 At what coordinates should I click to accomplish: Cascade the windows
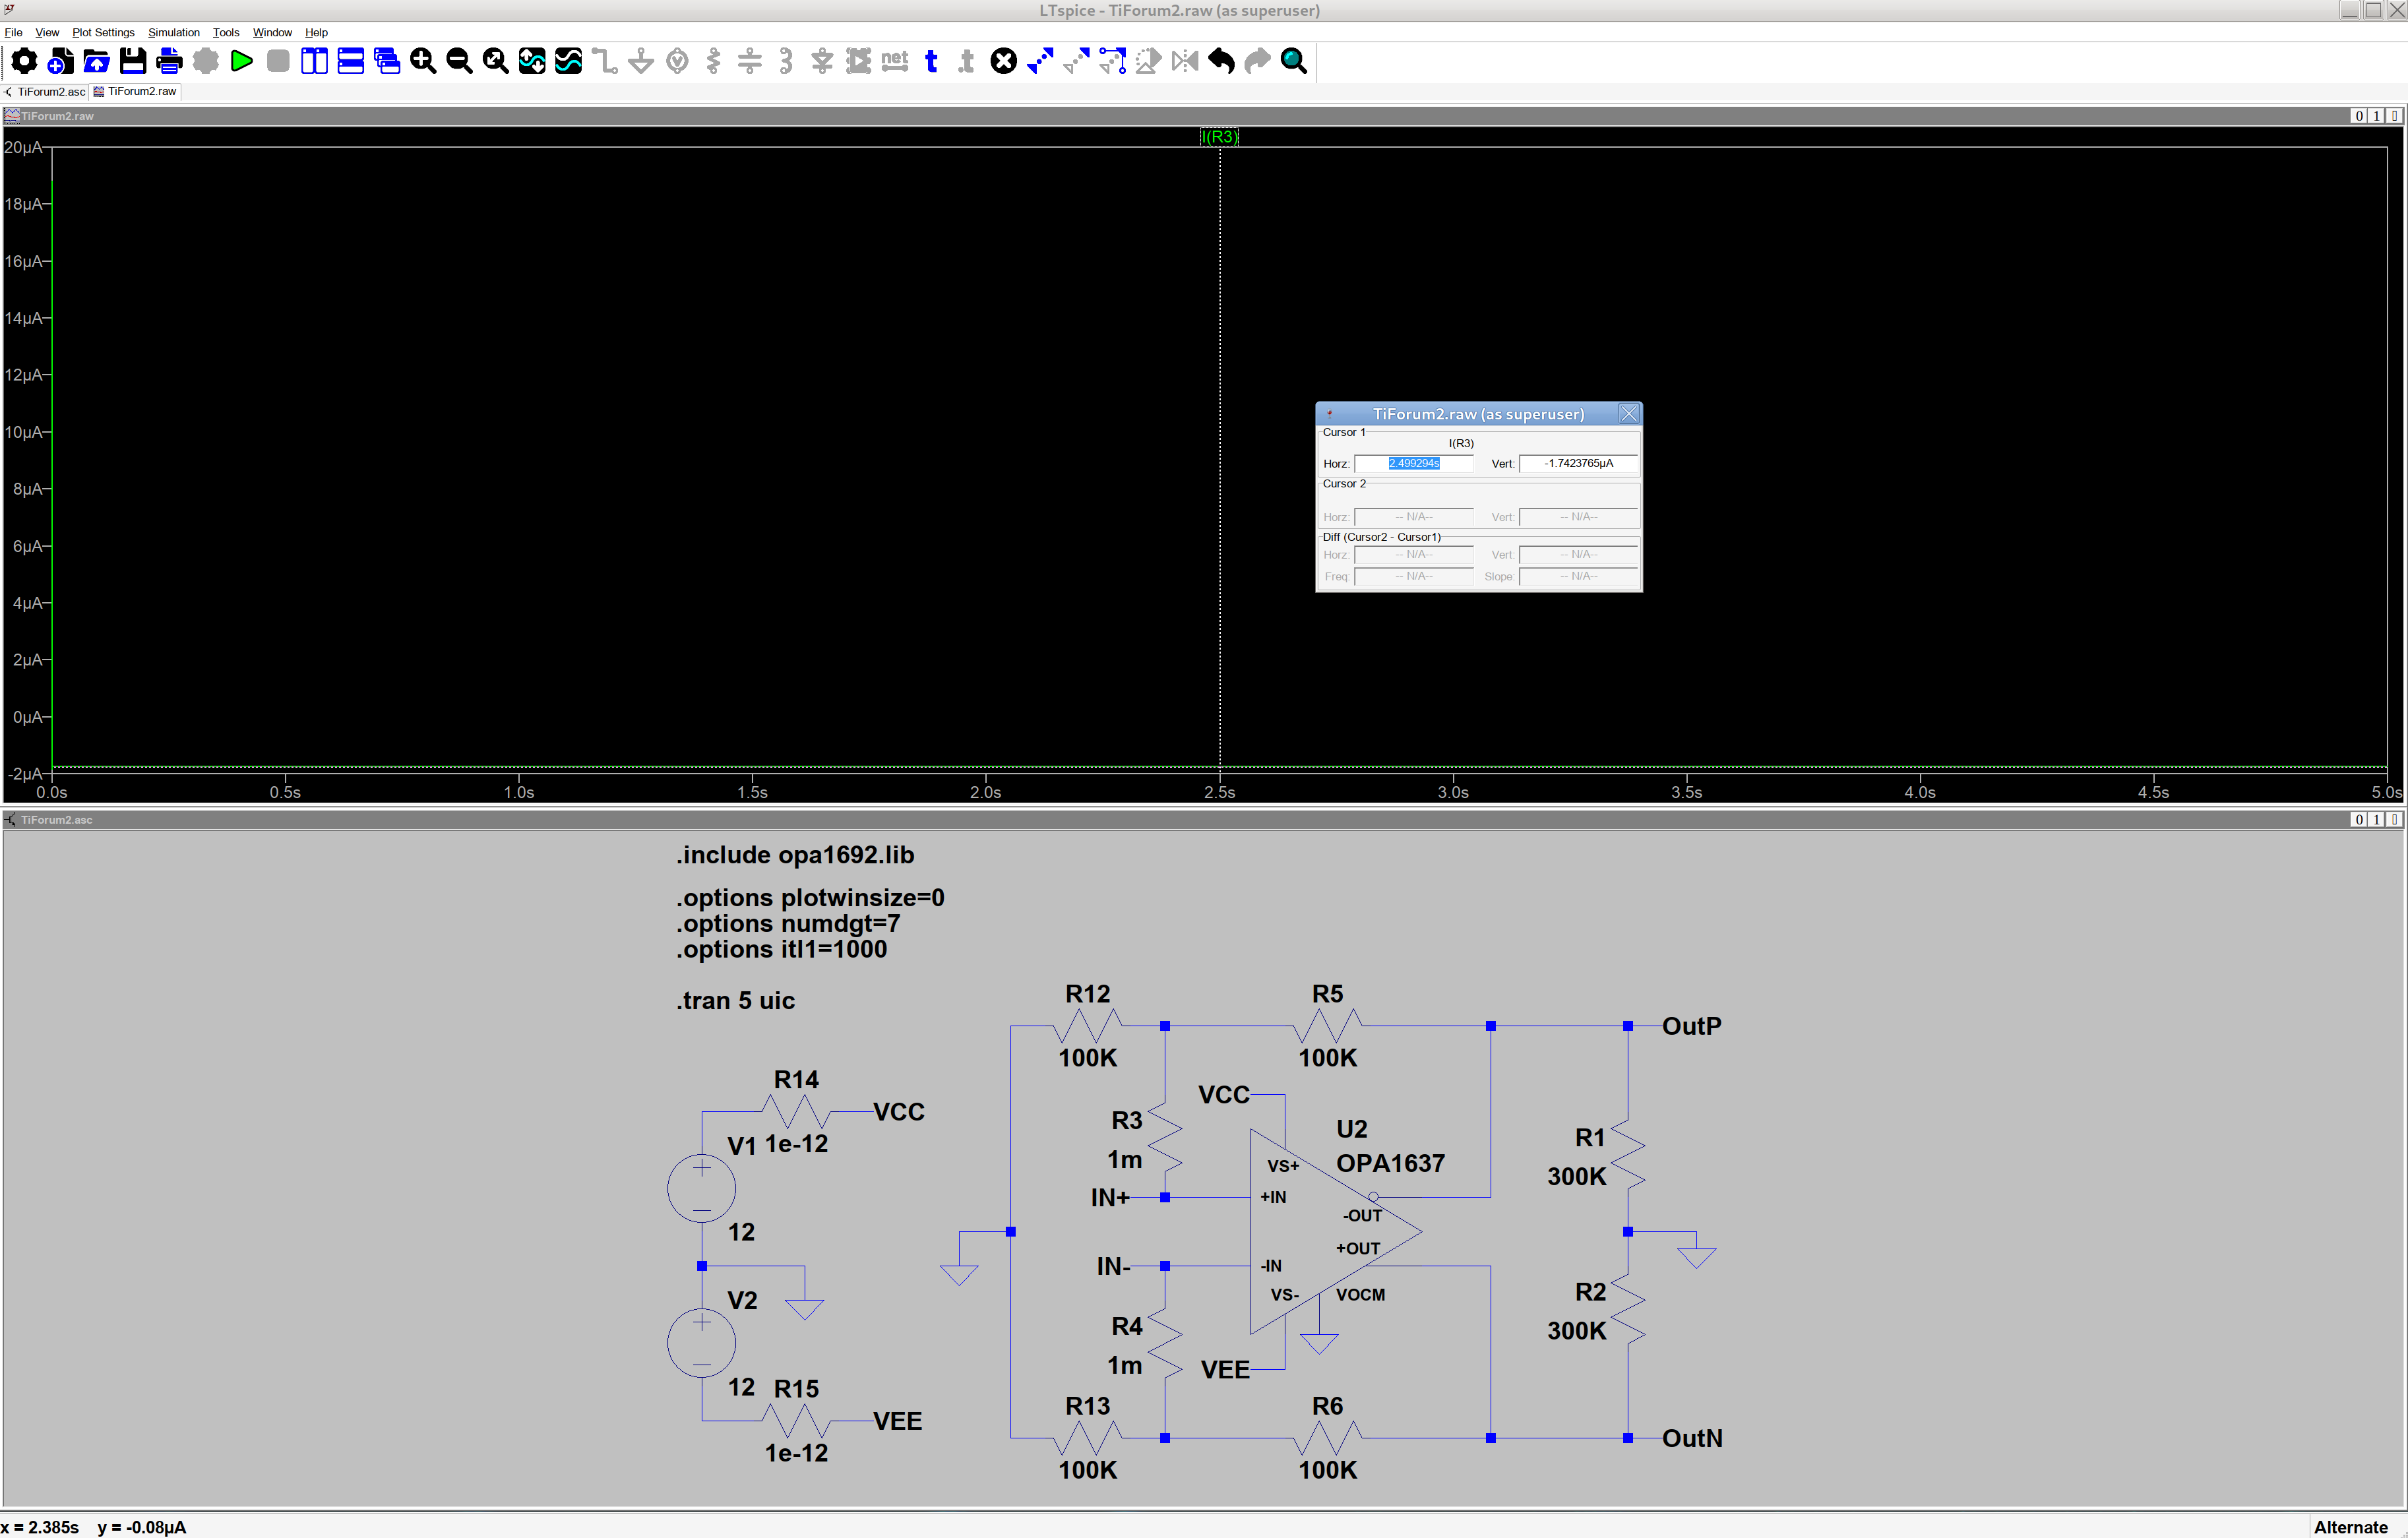[x=387, y=61]
